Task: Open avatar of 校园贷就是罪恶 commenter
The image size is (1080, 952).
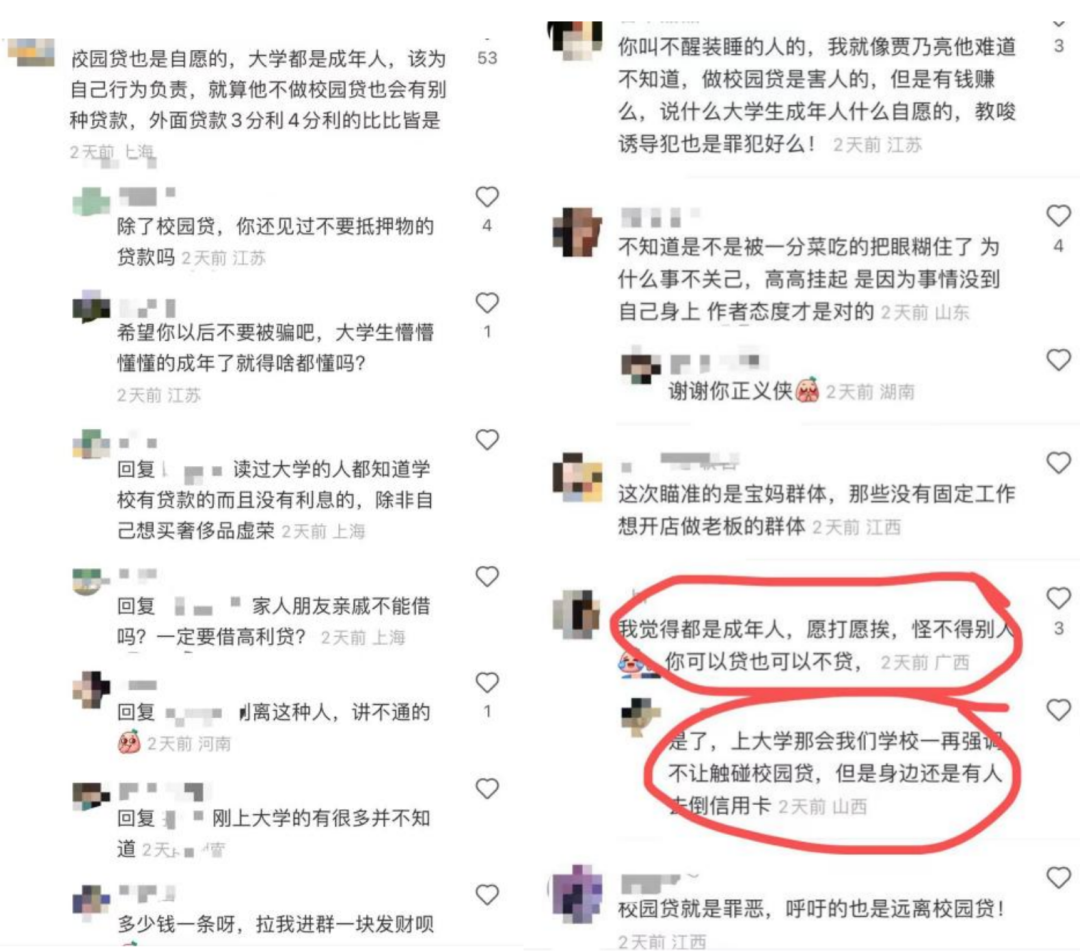Action: coord(577,889)
